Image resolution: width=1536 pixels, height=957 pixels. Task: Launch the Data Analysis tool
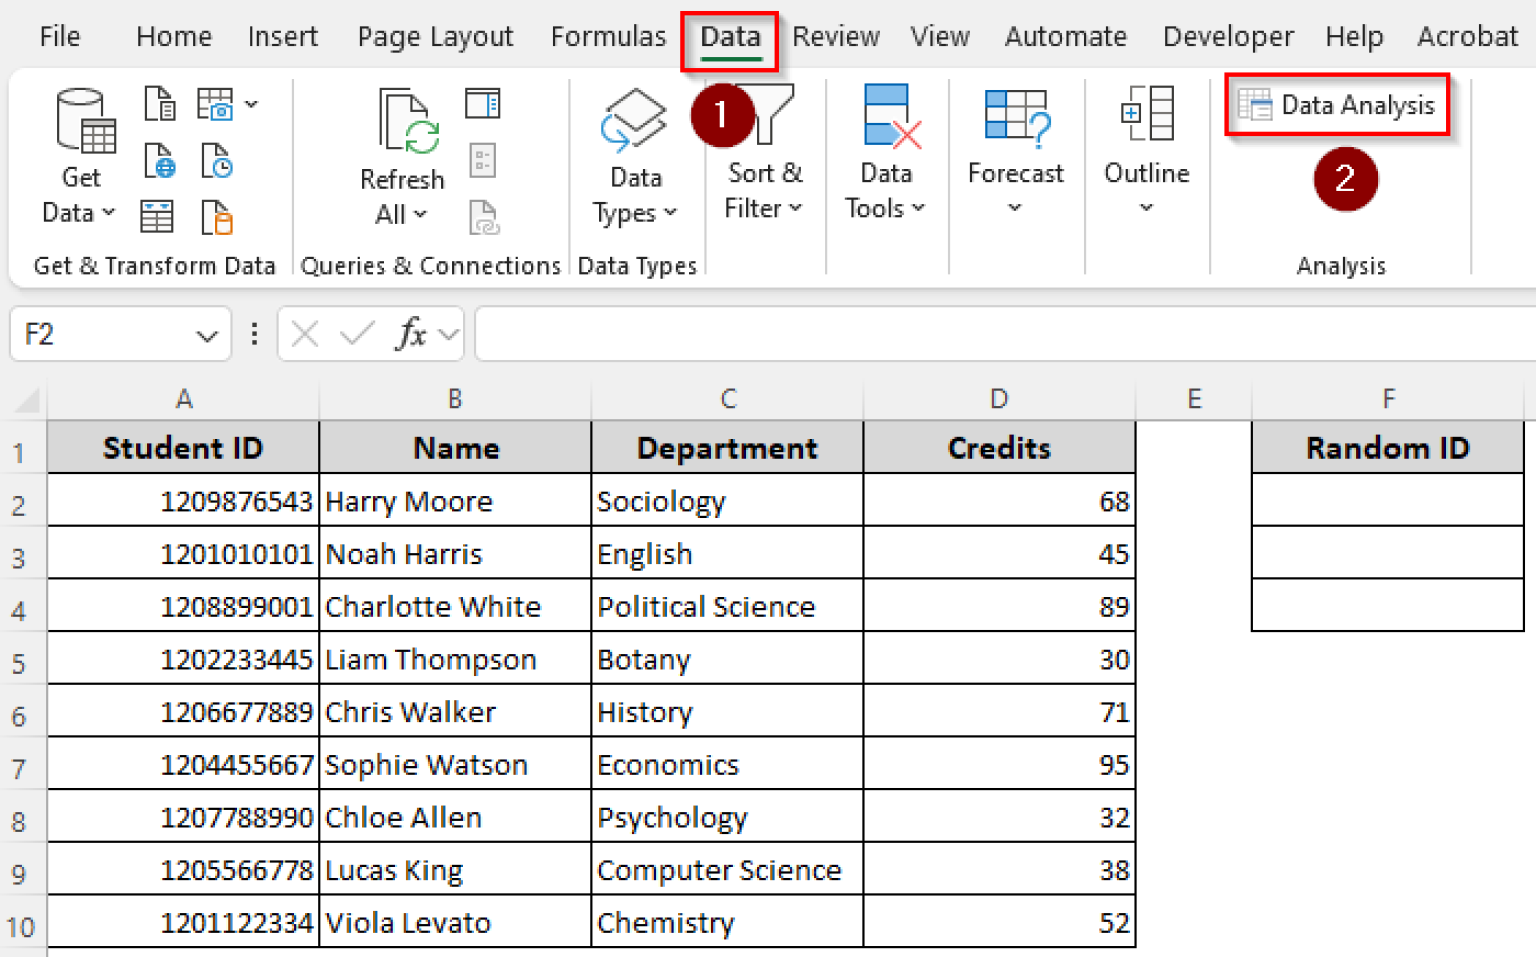tap(1337, 104)
